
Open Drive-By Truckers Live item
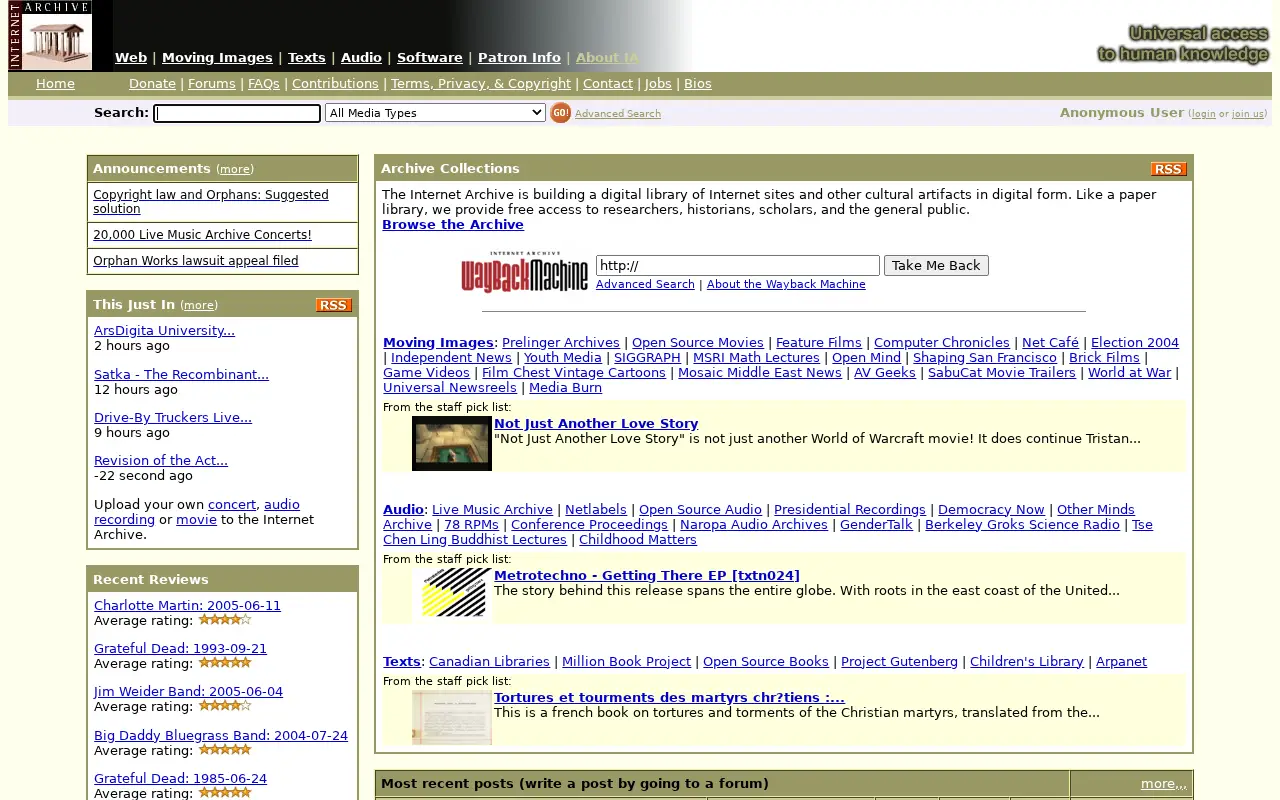tap(173, 418)
